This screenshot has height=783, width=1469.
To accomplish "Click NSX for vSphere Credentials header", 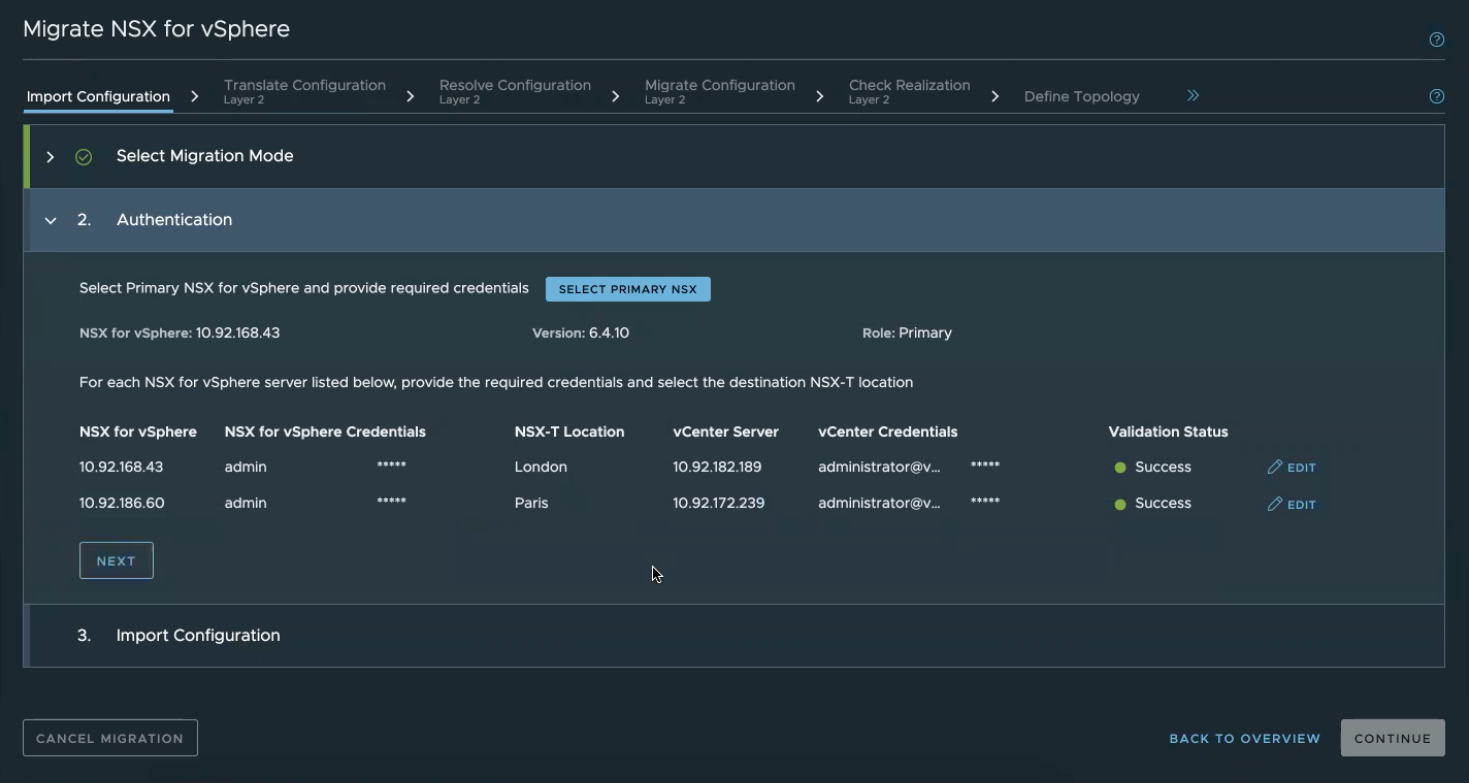I will click(x=325, y=432).
